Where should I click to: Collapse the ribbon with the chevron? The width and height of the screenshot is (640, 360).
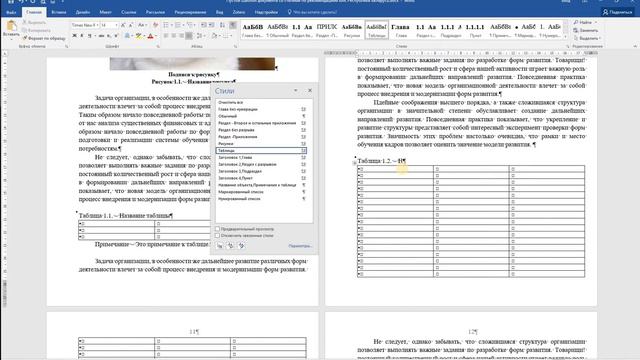[635, 47]
